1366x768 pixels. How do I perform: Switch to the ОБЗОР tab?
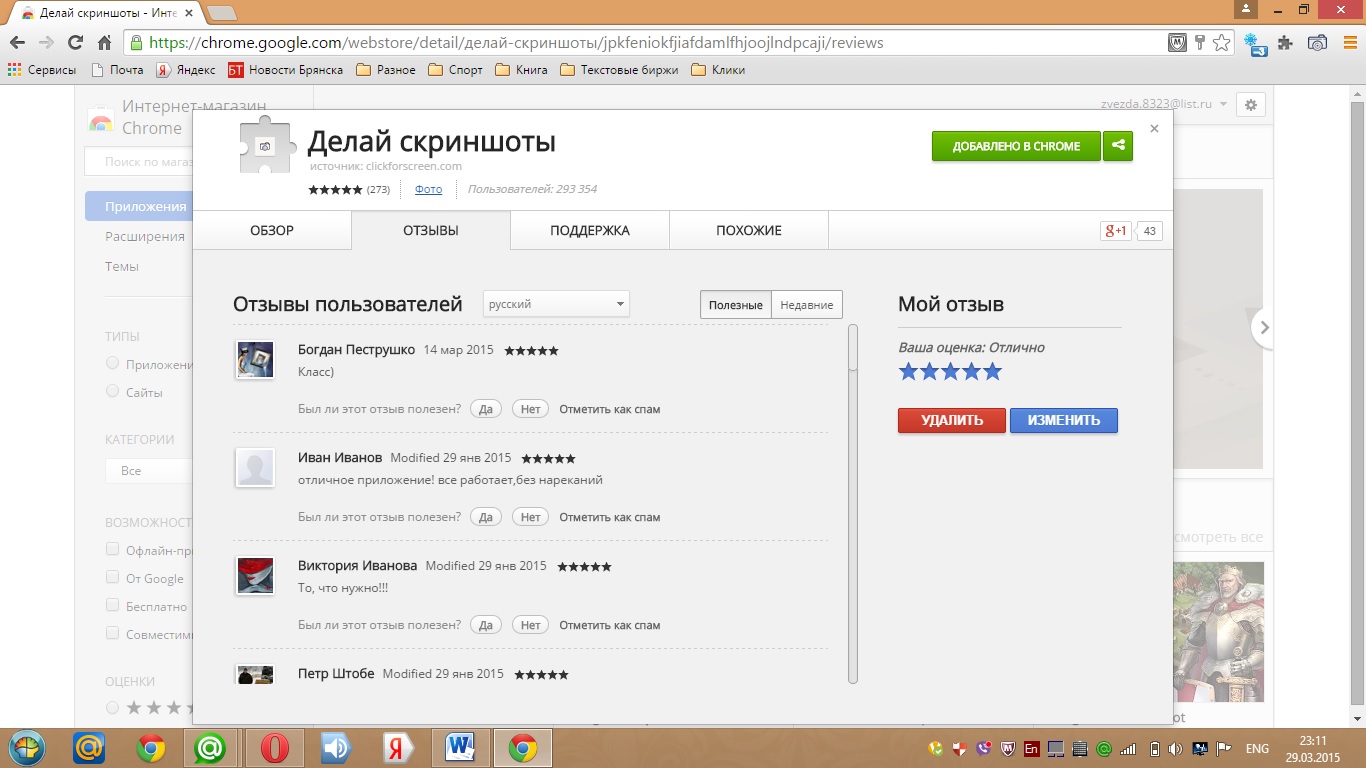[x=272, y=230]
